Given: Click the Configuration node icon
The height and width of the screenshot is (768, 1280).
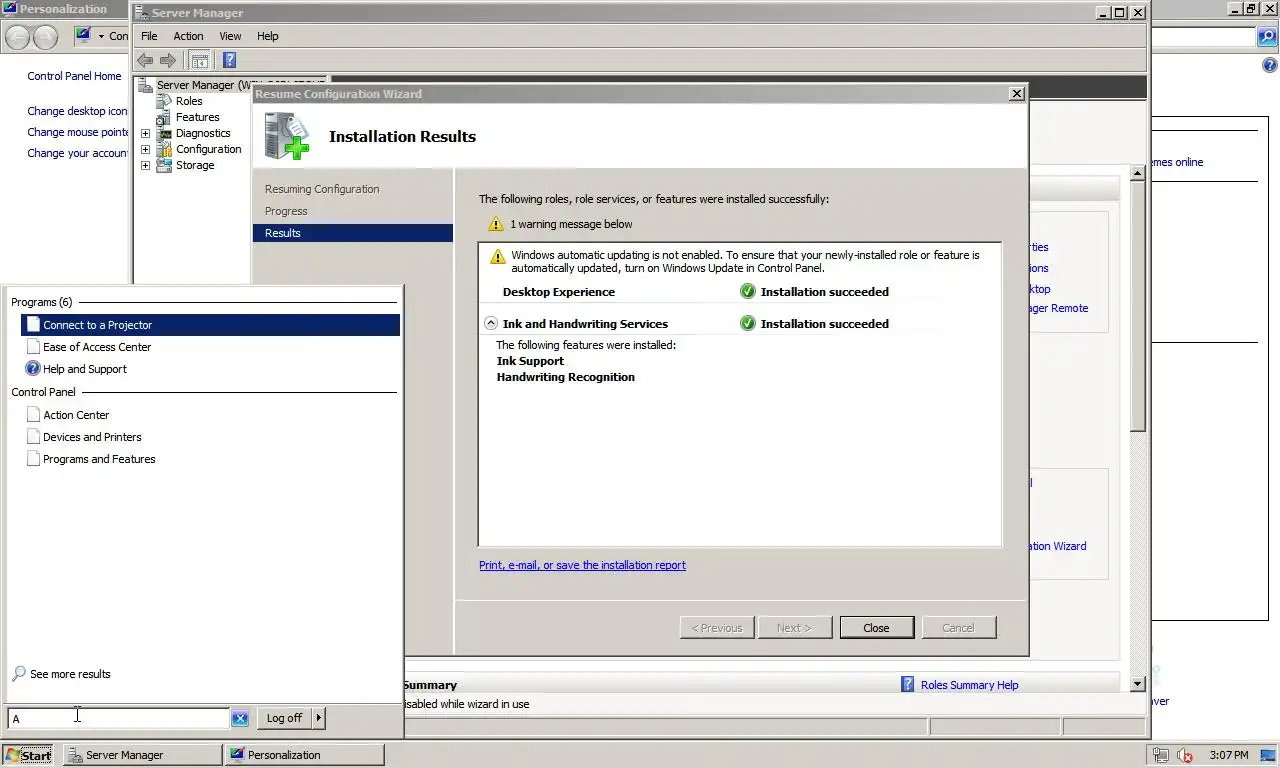Looking at the screenshot, I should pyautogui.click(x=164, y=149).
